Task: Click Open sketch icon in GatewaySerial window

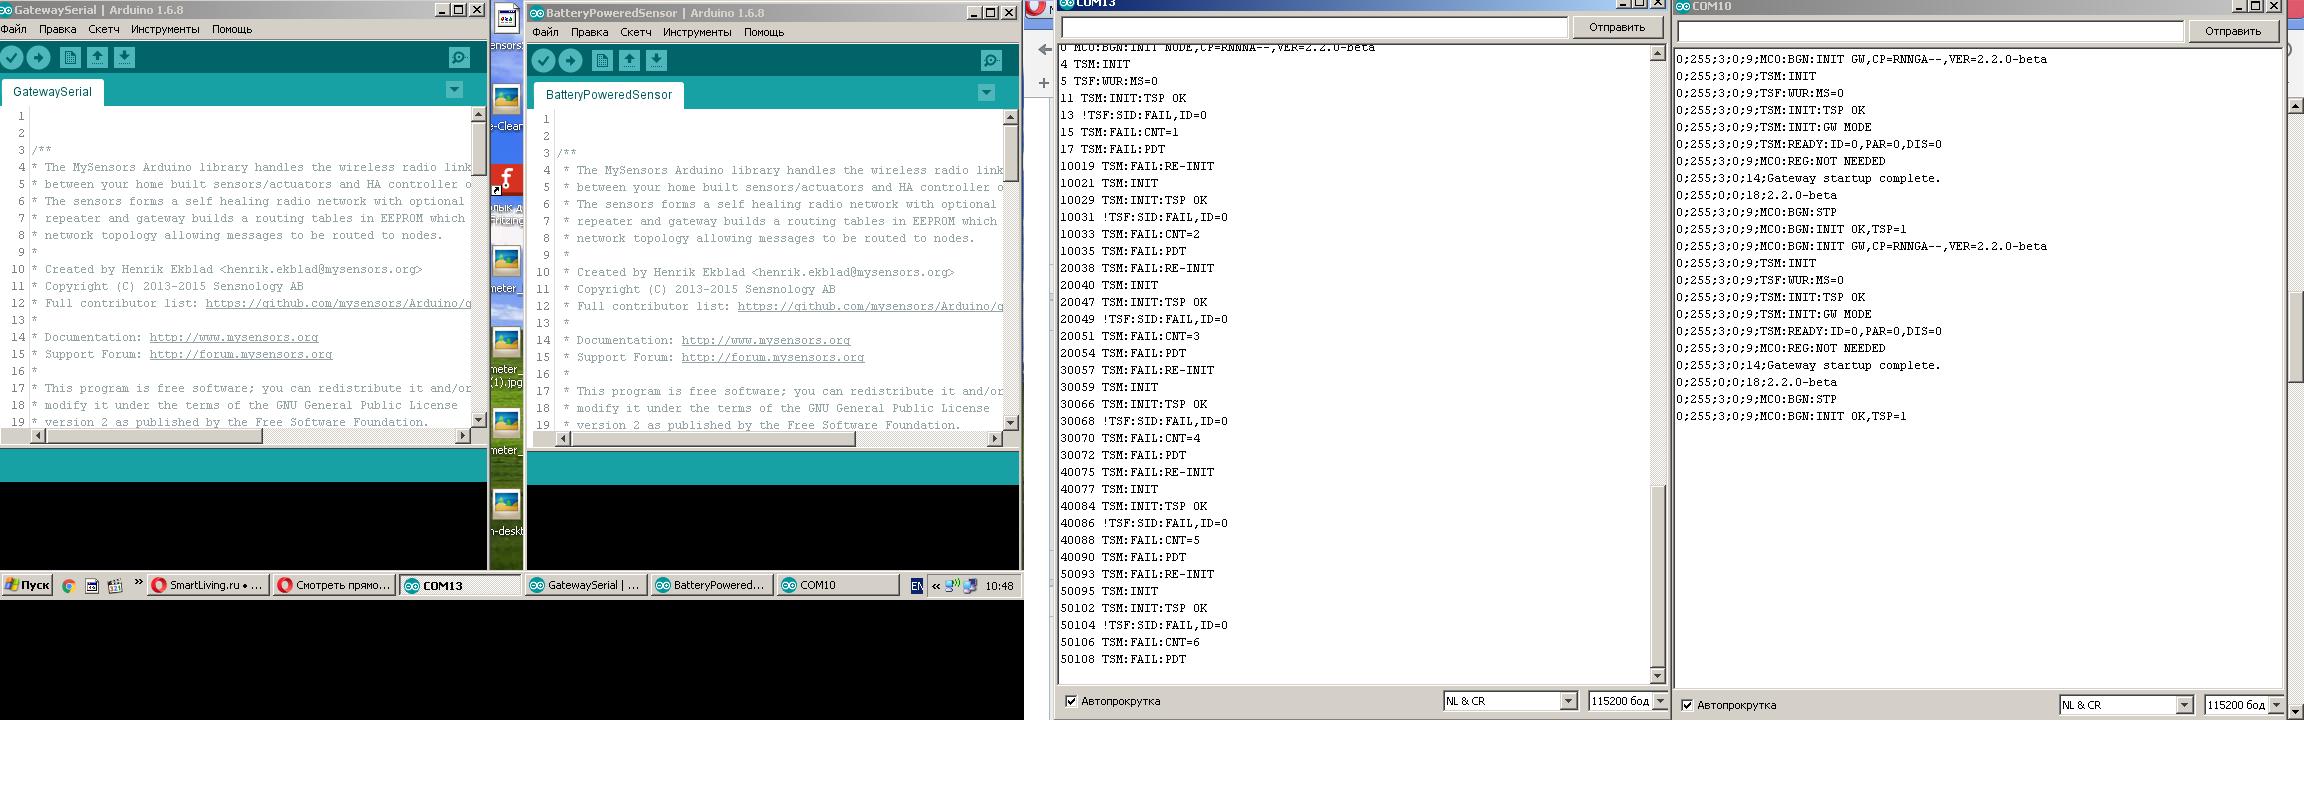Action: tap(97, 58)
